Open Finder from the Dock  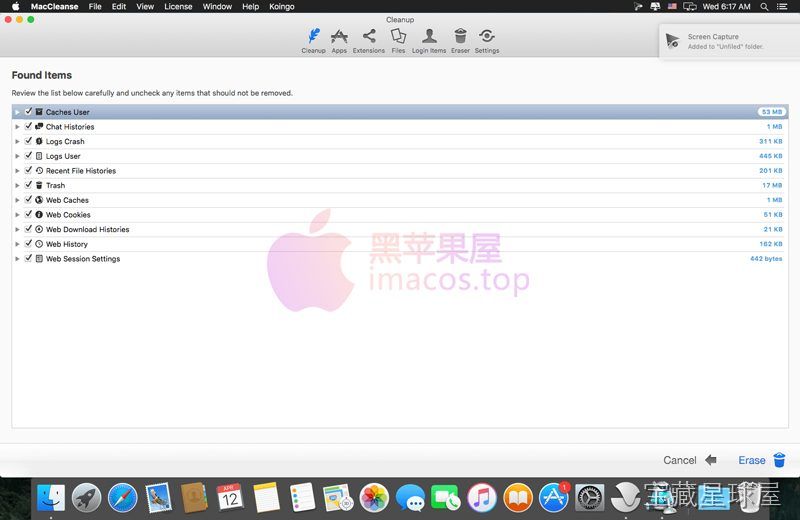click(x=51, y=498)
